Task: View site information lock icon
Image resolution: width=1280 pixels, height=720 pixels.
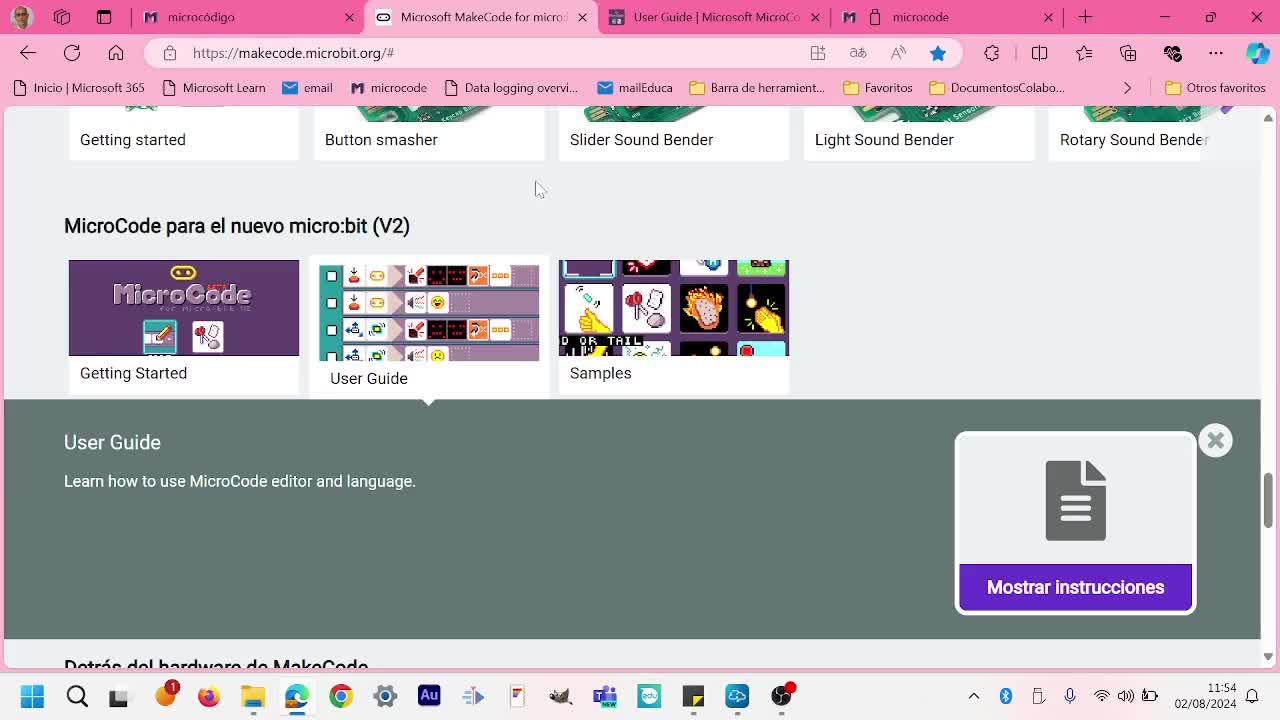Action: [170, 53]
